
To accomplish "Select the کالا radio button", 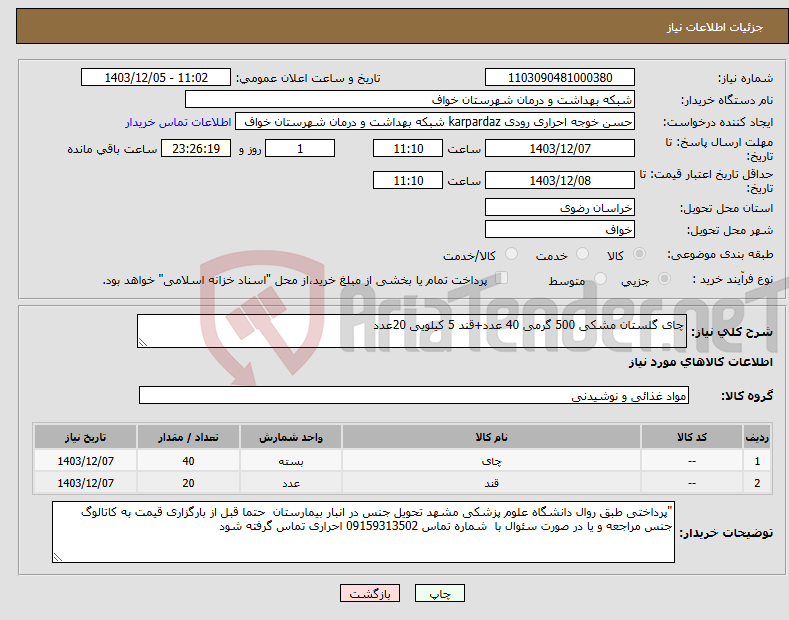I will click(x=639, y=254).
